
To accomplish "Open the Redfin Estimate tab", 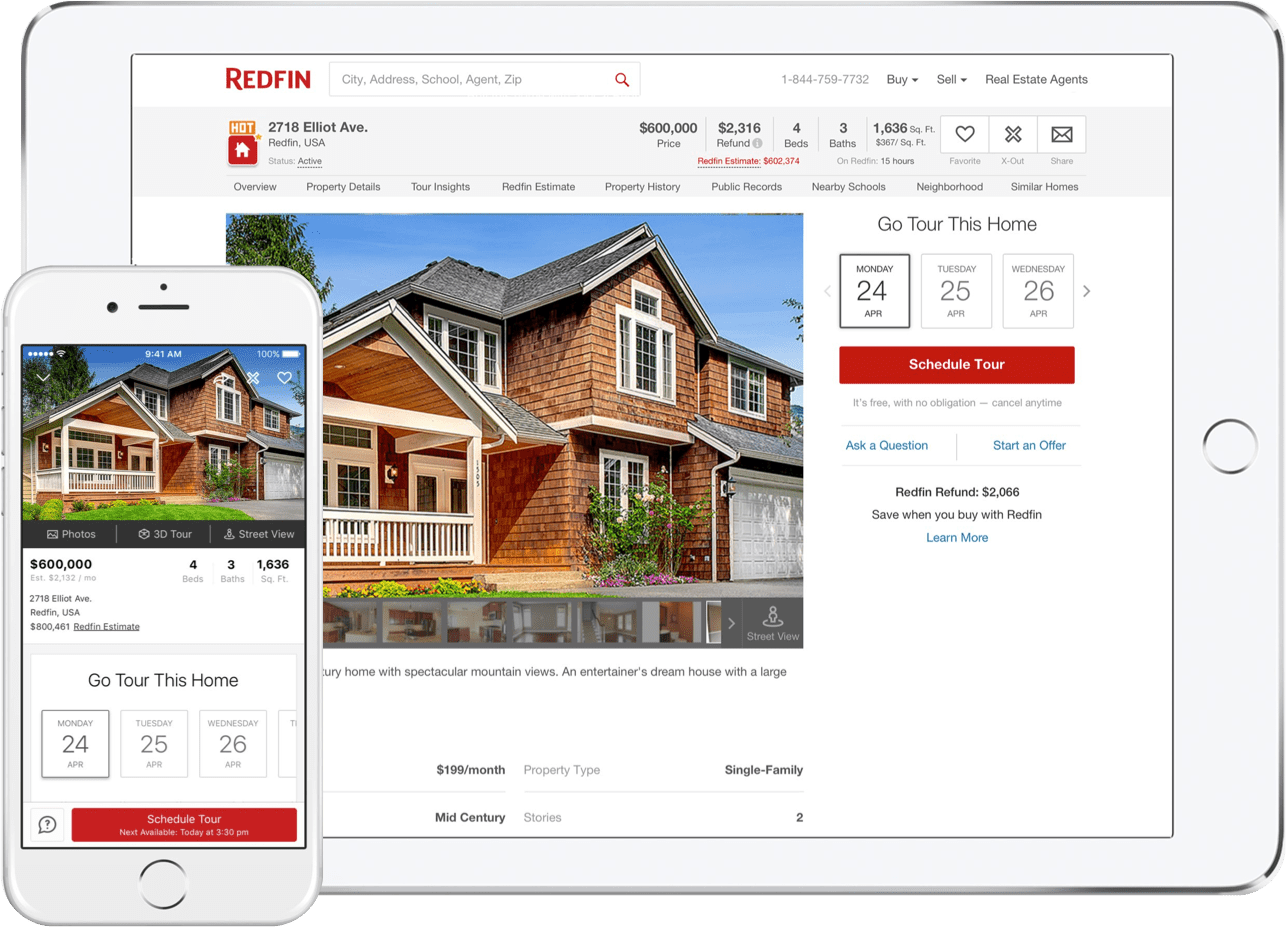I will [539, 187].
